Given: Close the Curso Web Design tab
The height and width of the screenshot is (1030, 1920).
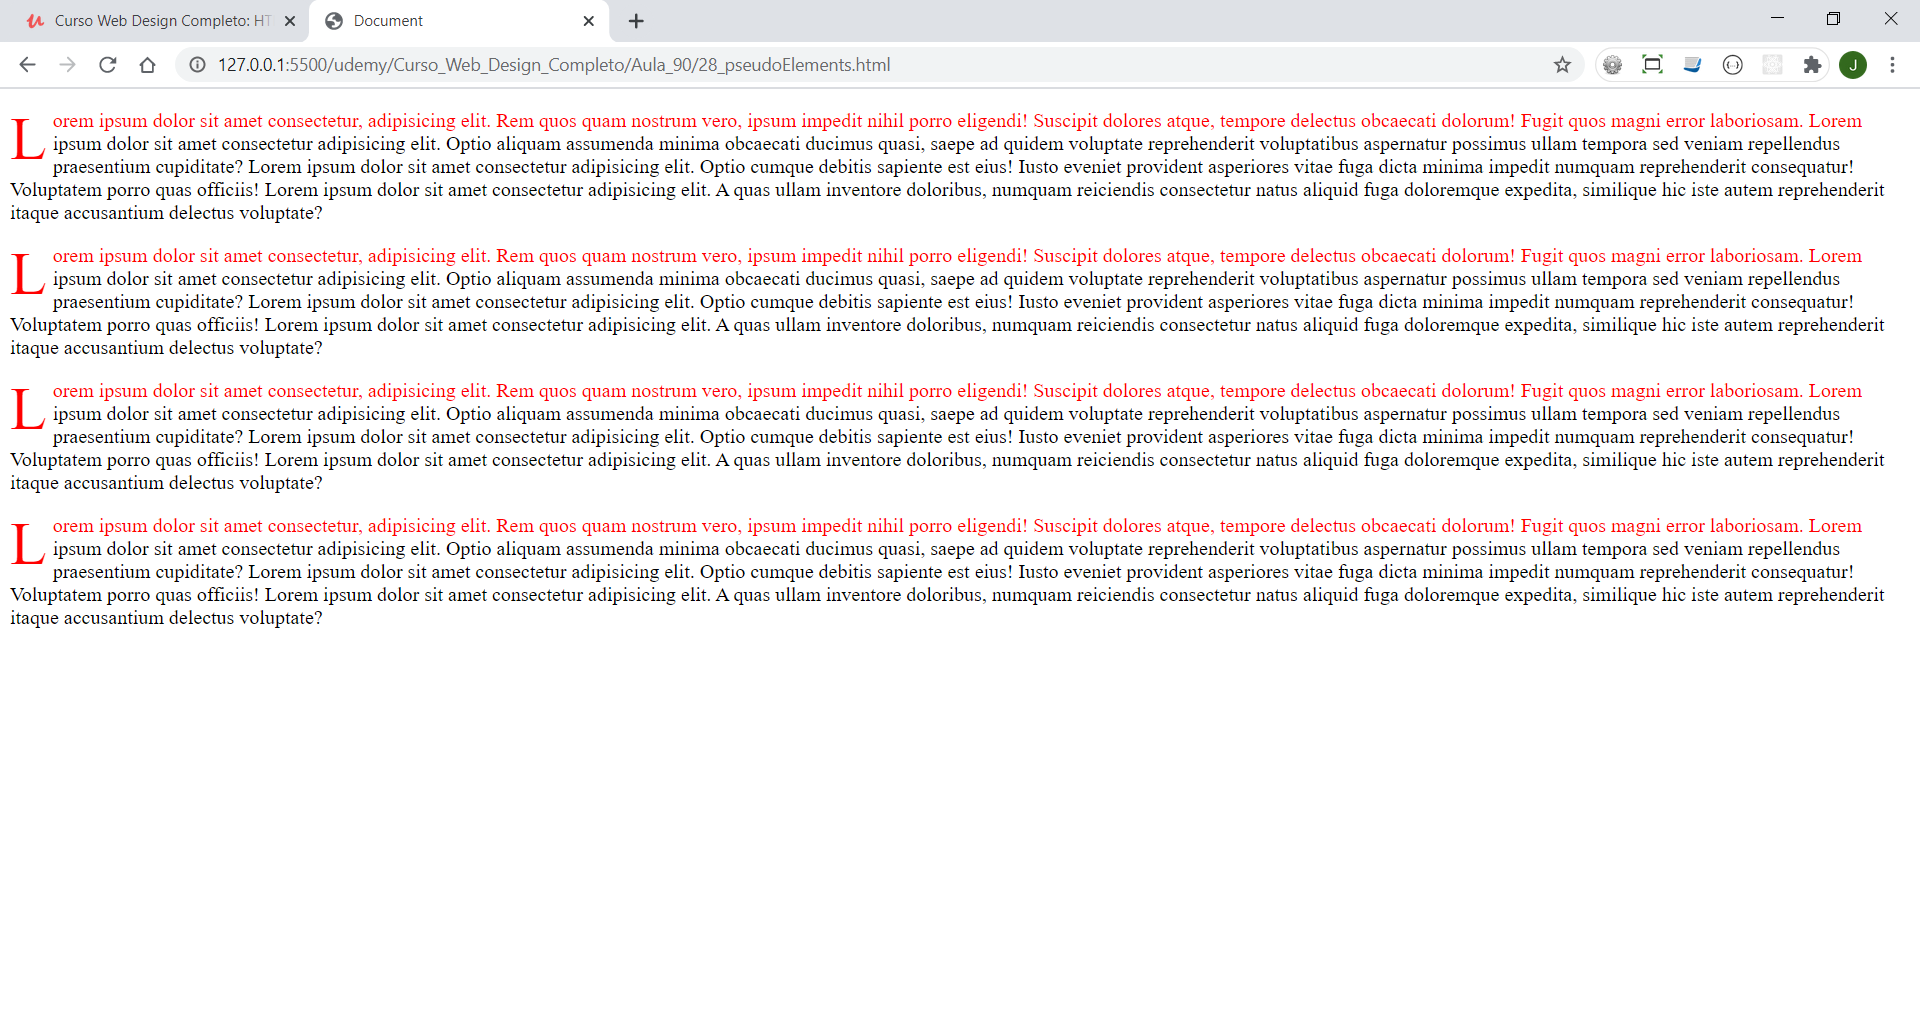Looking at the screenshot, I should click(x=290, y=21).
